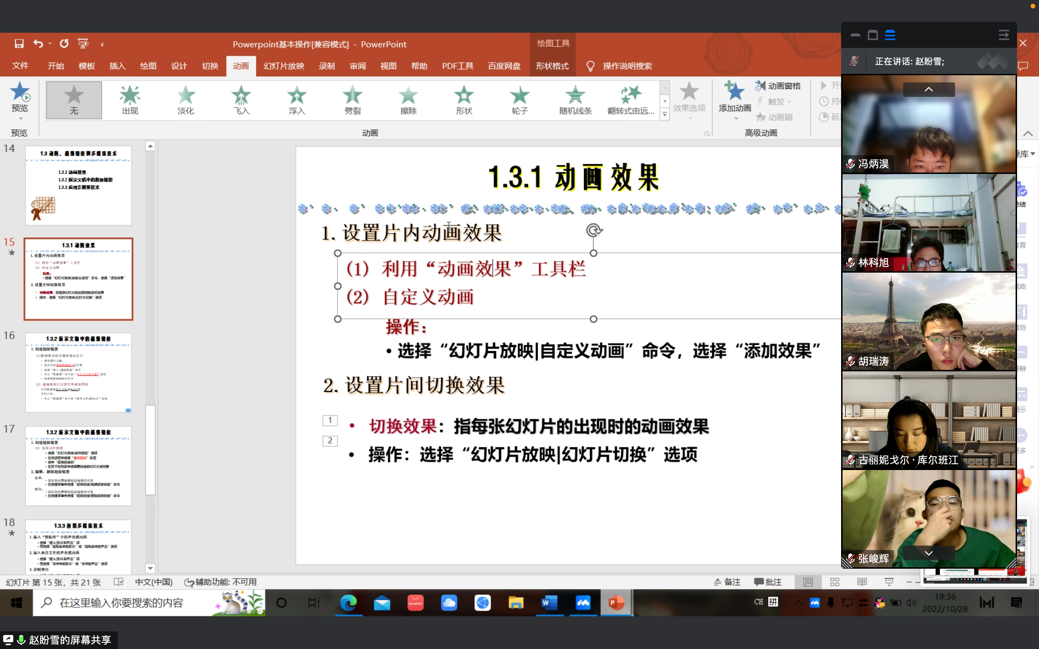Open the 幻灯片放映 (Slide Show) tab
This screenshot has width=1039, height=649.
click(x=283, y=66)
